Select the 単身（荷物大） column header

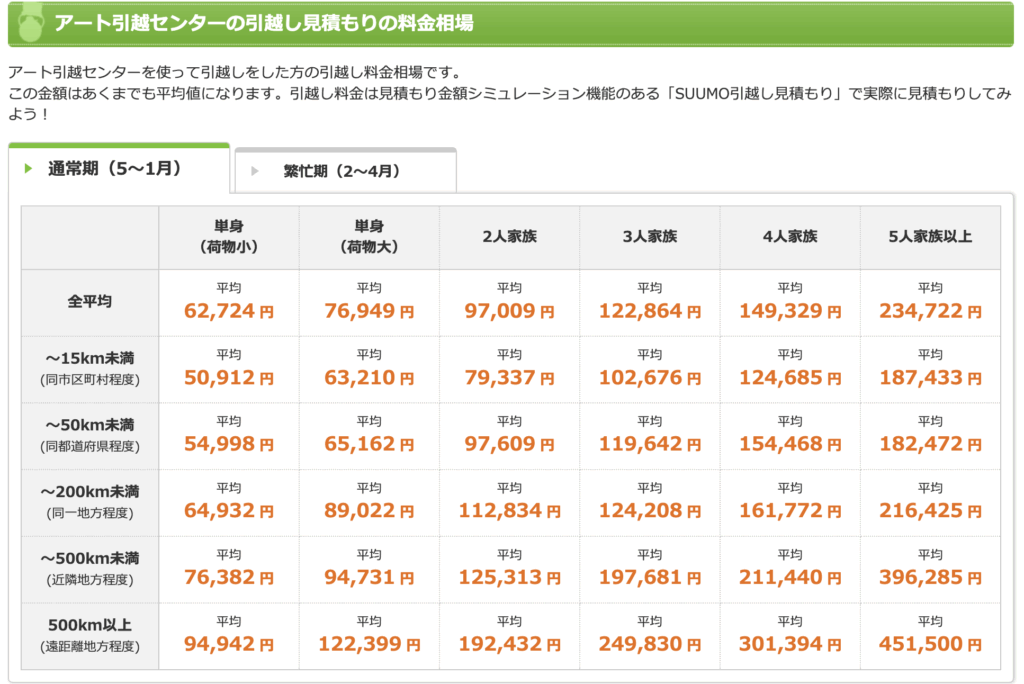pos(369,236)
